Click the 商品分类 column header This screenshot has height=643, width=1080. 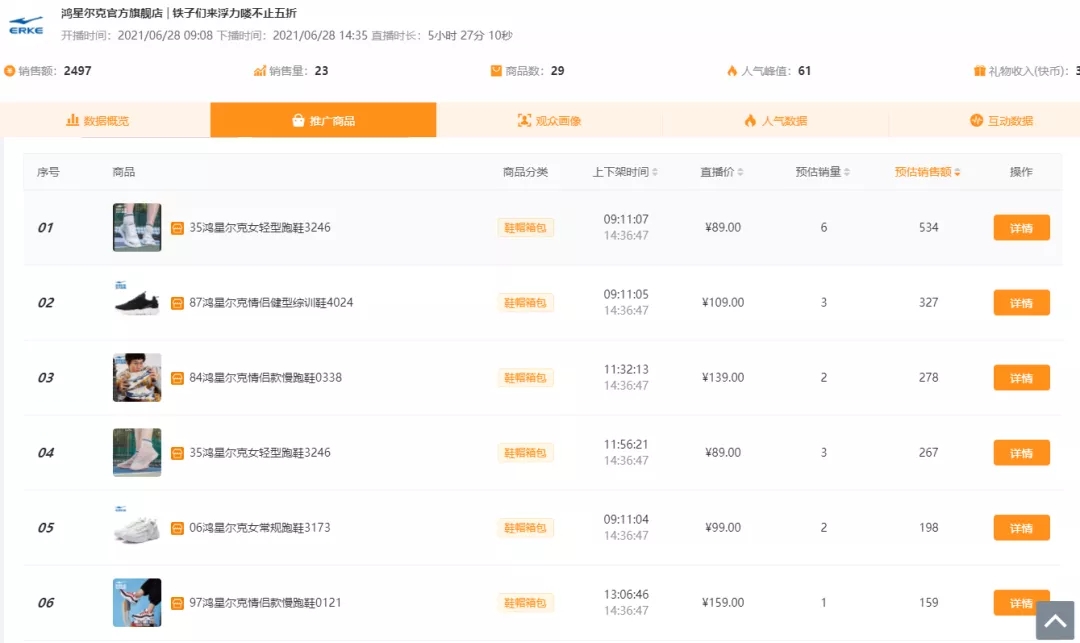(x=525, y=172)
